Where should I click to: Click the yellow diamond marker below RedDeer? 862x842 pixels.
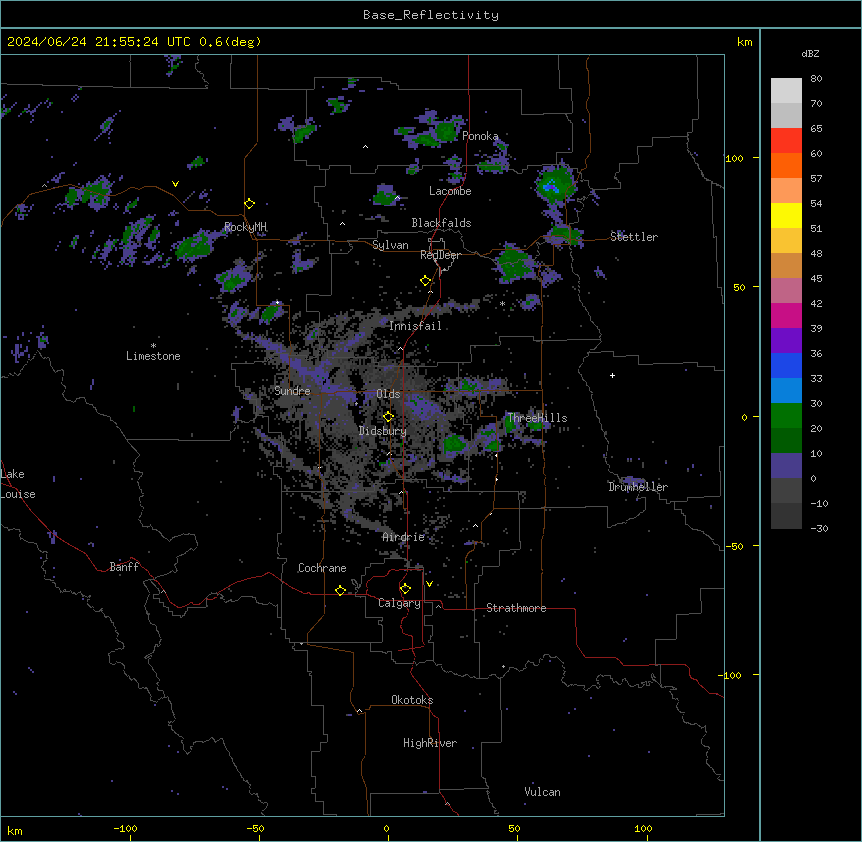click(425, 281)
